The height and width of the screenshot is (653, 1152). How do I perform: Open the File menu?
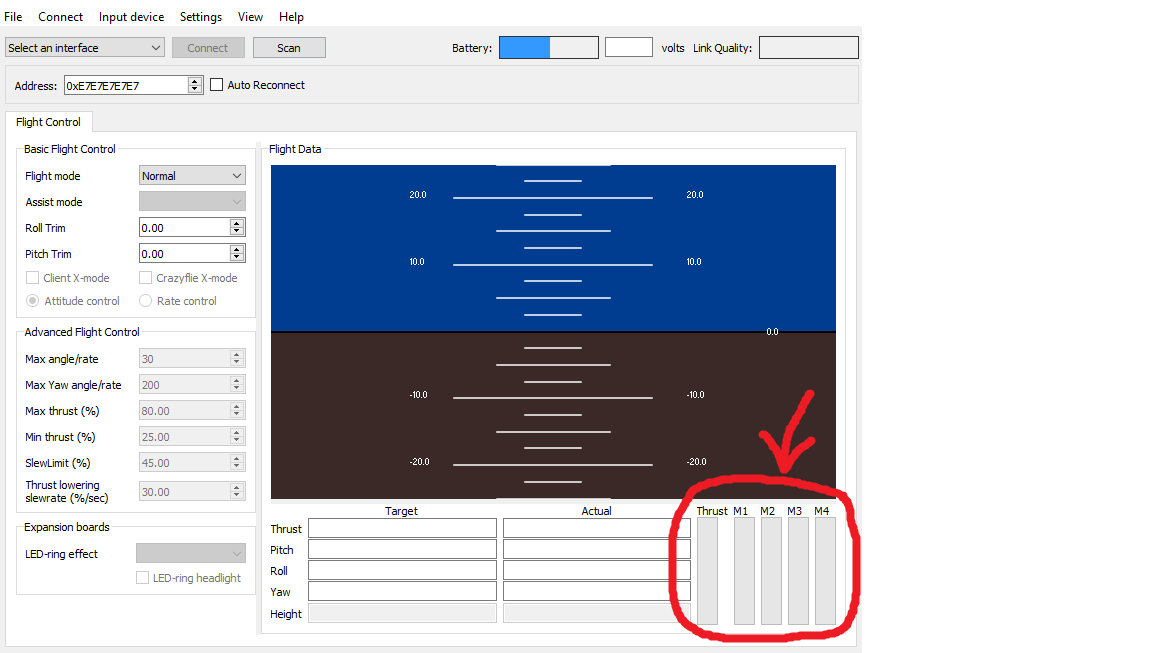click(x=13, y=16)
